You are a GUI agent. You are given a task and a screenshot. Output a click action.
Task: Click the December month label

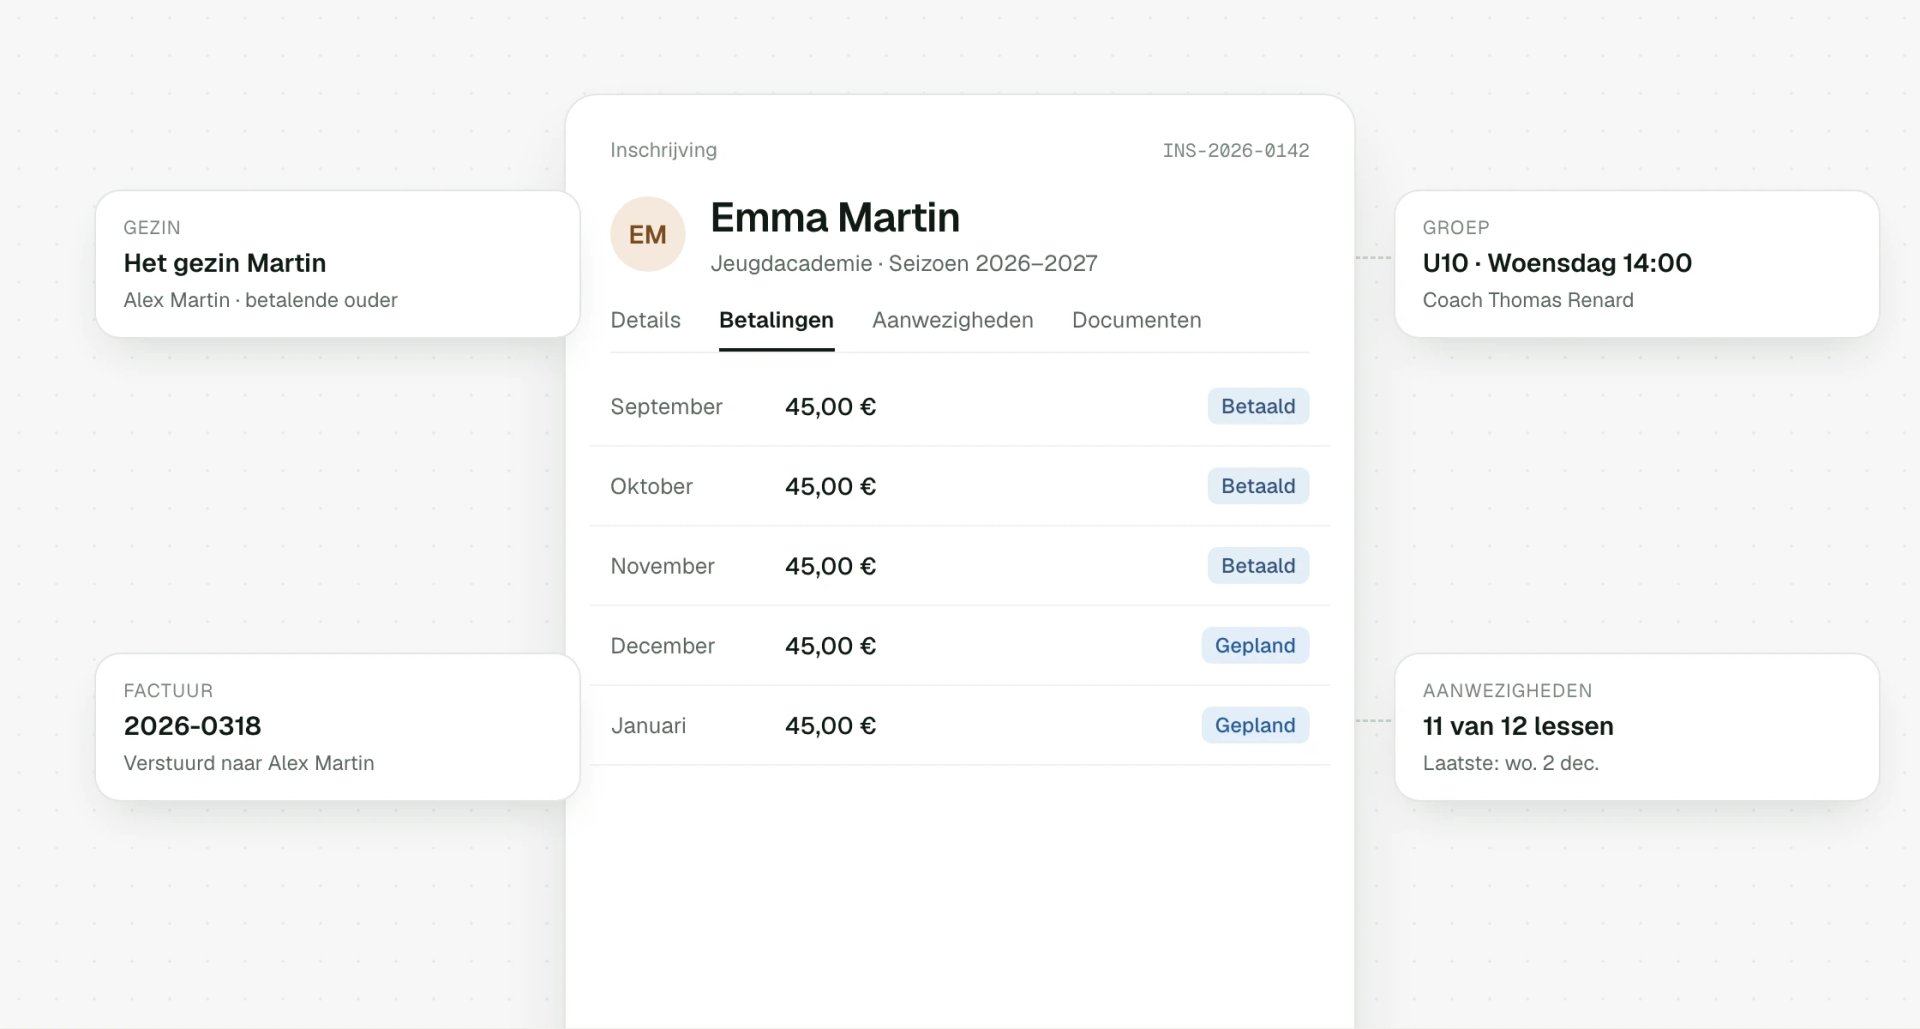[662, 646]
